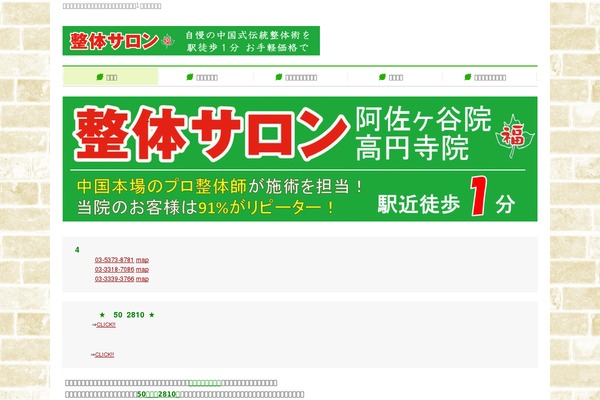600x400 pixels.
Task: Call phone number 03-3339-3766
Action: (x=114, y=279)
